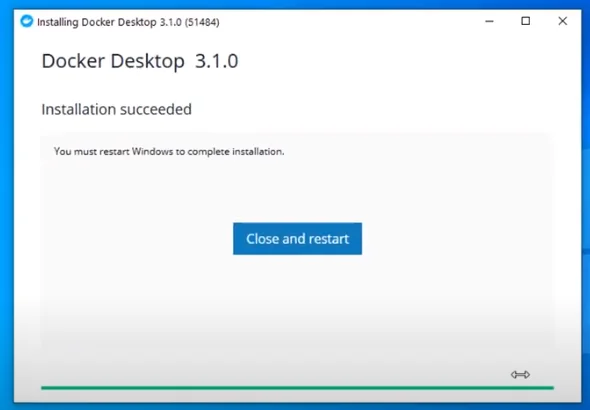The image size is (590, 410).
Task: Click the 'Installation succeeded' heading
Action: tap(116, 109)
